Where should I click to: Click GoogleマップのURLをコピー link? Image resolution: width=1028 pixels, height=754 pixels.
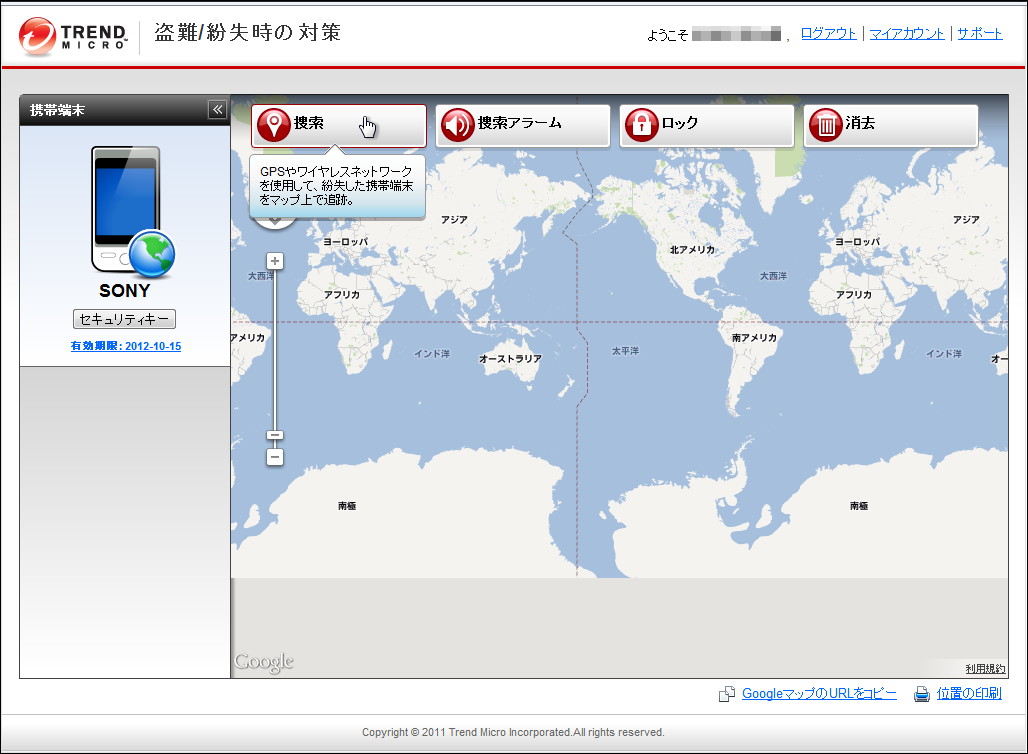[819, 694]
